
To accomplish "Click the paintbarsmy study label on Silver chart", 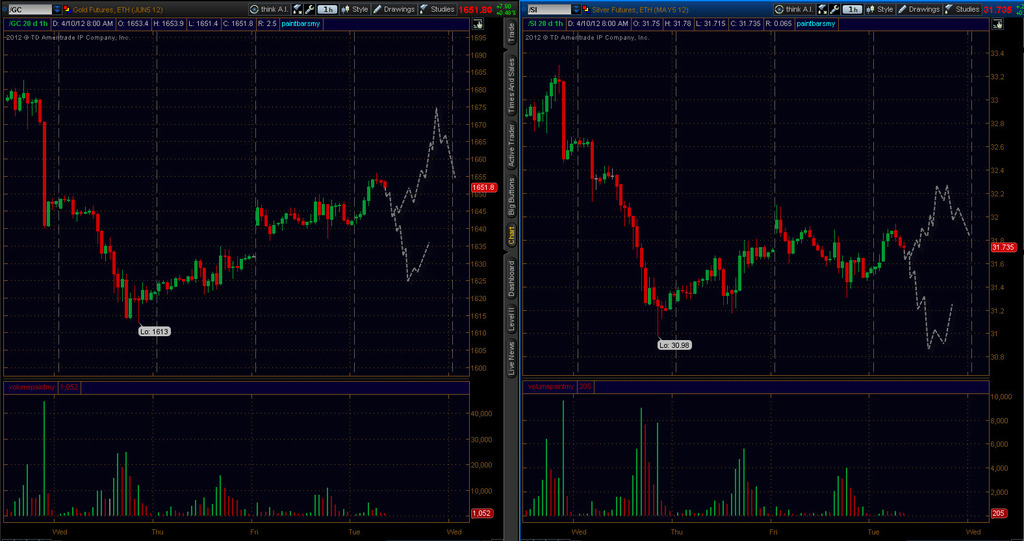I will [x=816, y=24].
